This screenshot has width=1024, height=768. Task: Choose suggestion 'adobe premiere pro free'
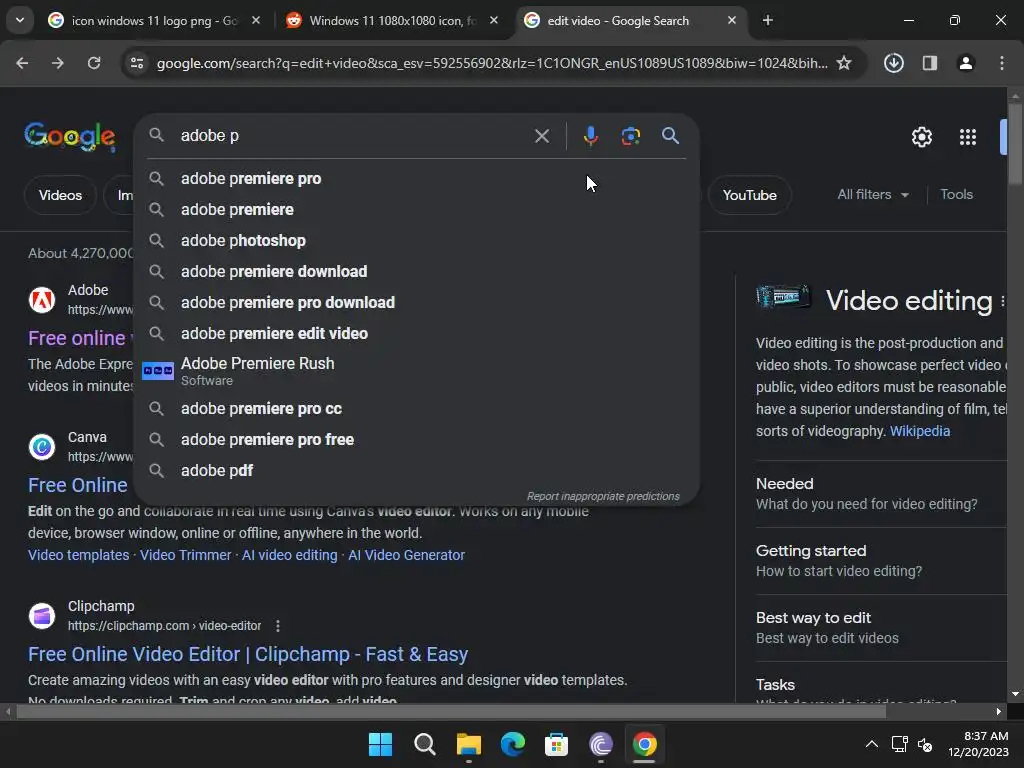(x=416, y=440)
